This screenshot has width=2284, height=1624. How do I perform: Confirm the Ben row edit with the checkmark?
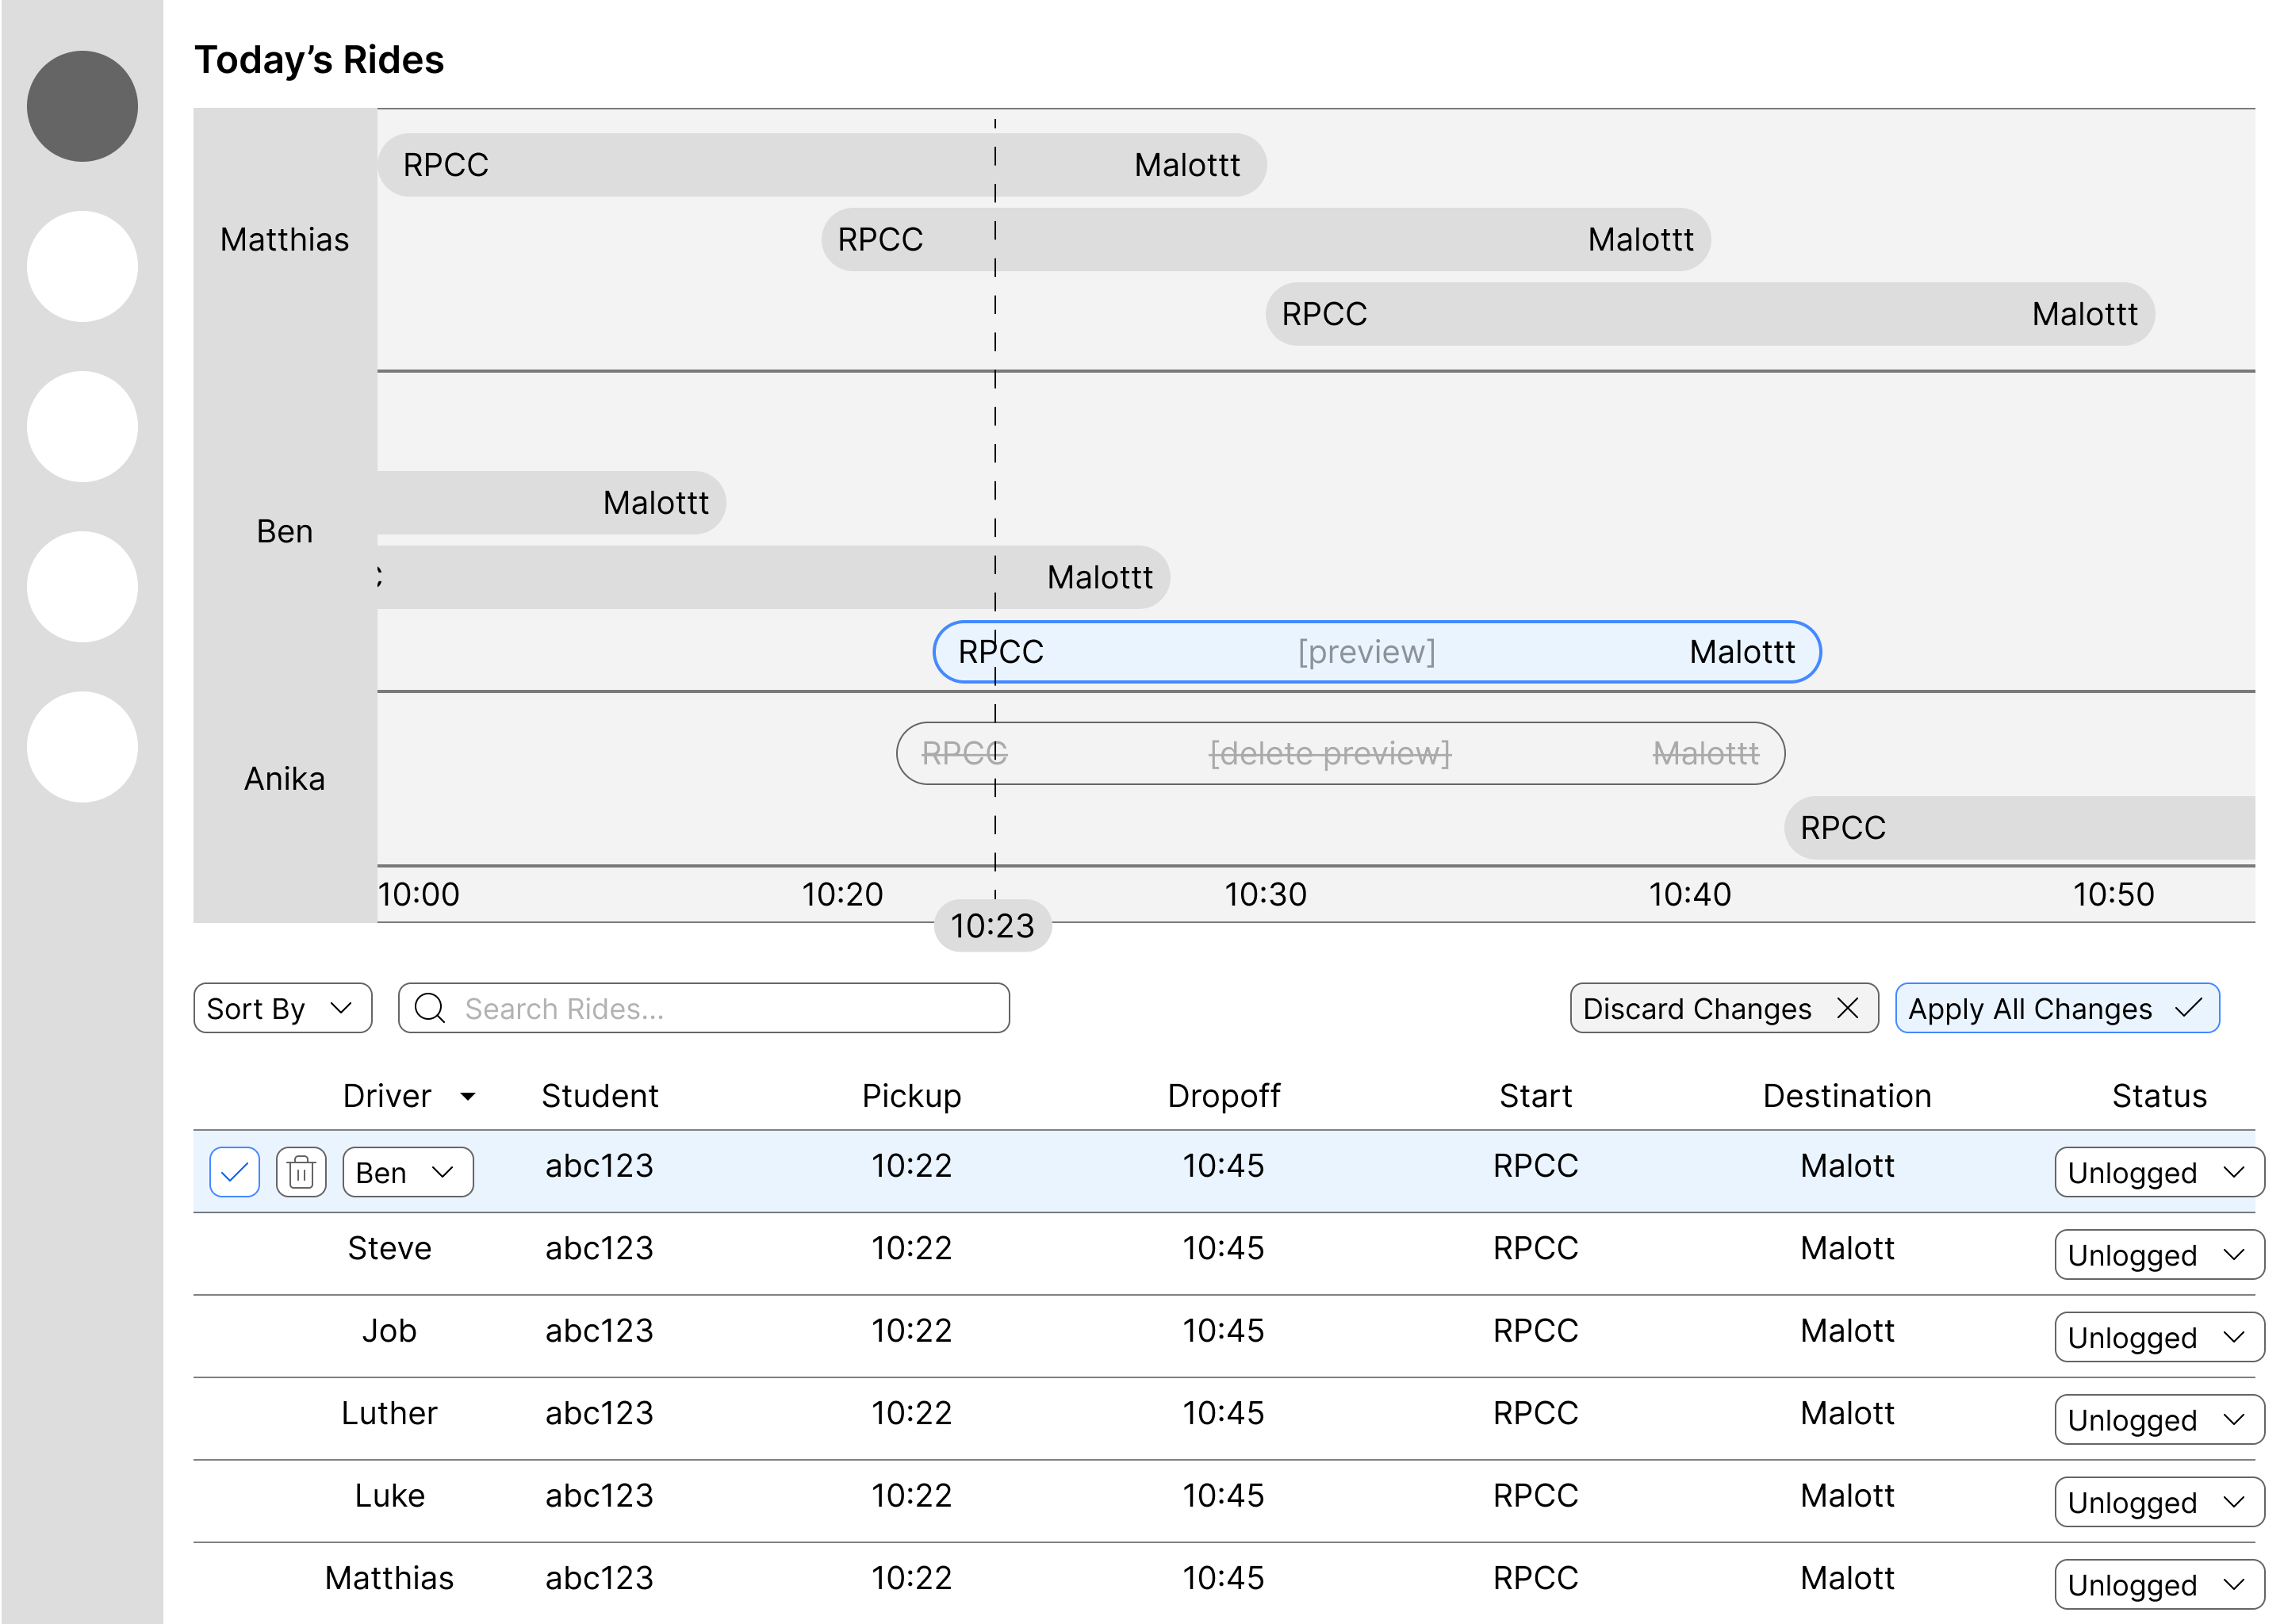(235, 1172)
